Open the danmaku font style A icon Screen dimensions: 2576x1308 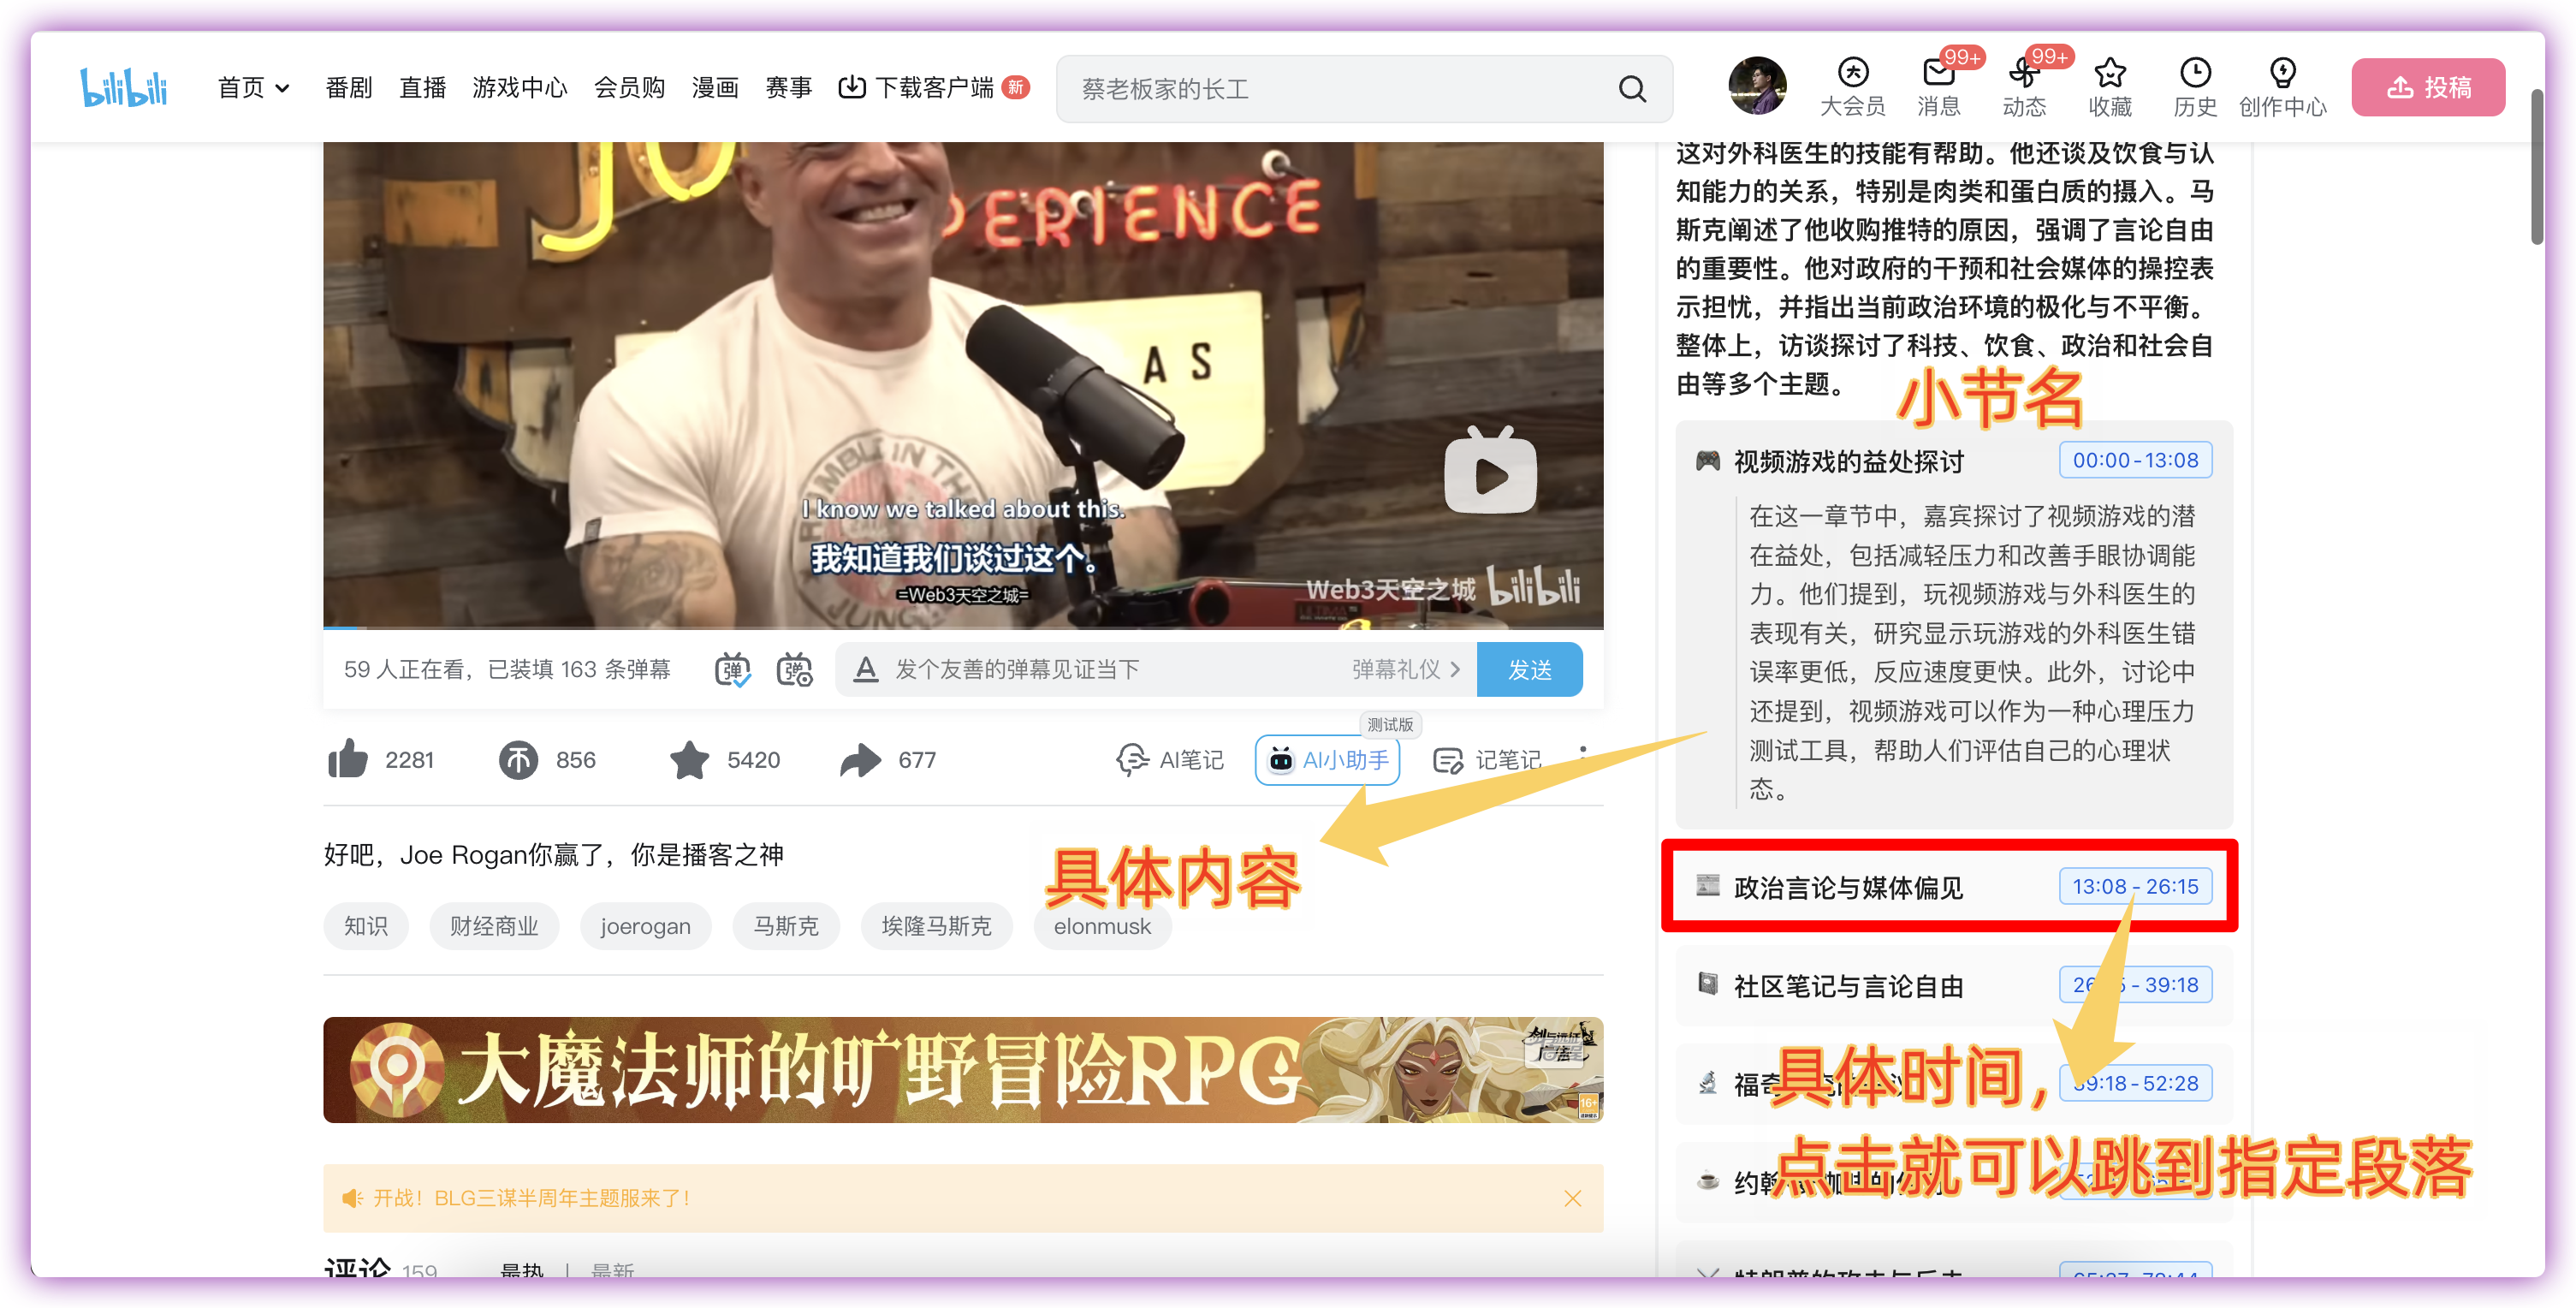coord(866,669)
